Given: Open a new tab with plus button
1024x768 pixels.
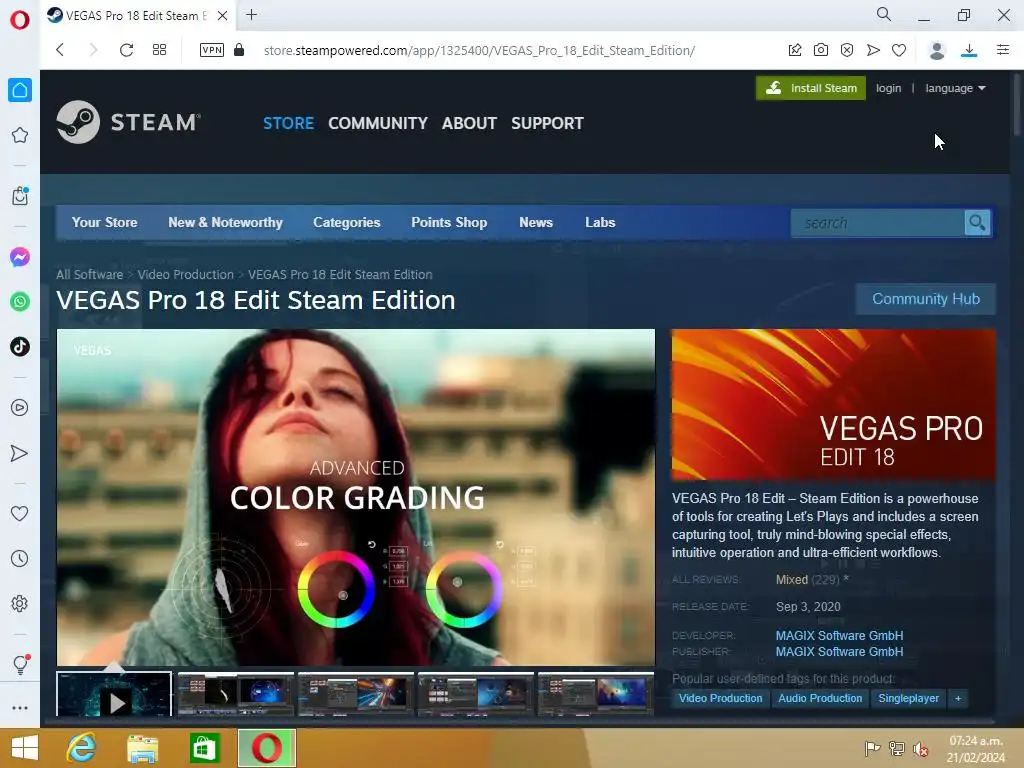Looking at the screenshot, I should coord(251,14).
